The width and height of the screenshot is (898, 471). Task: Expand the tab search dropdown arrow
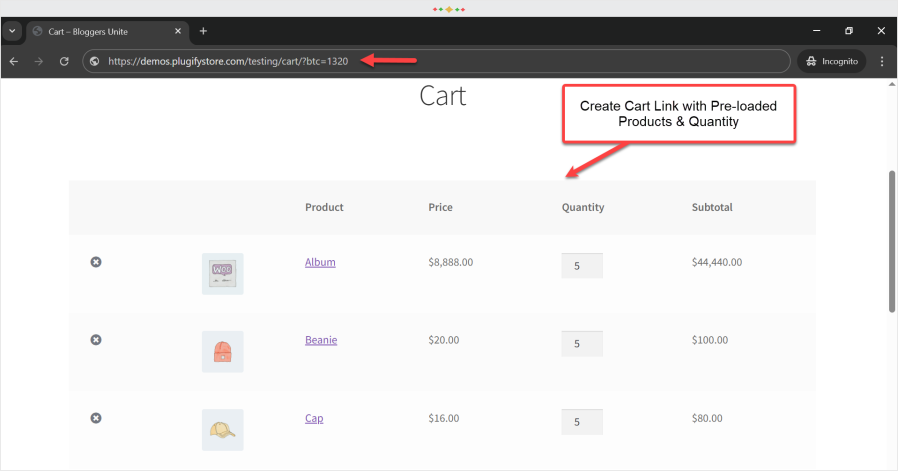coord(13,31)
